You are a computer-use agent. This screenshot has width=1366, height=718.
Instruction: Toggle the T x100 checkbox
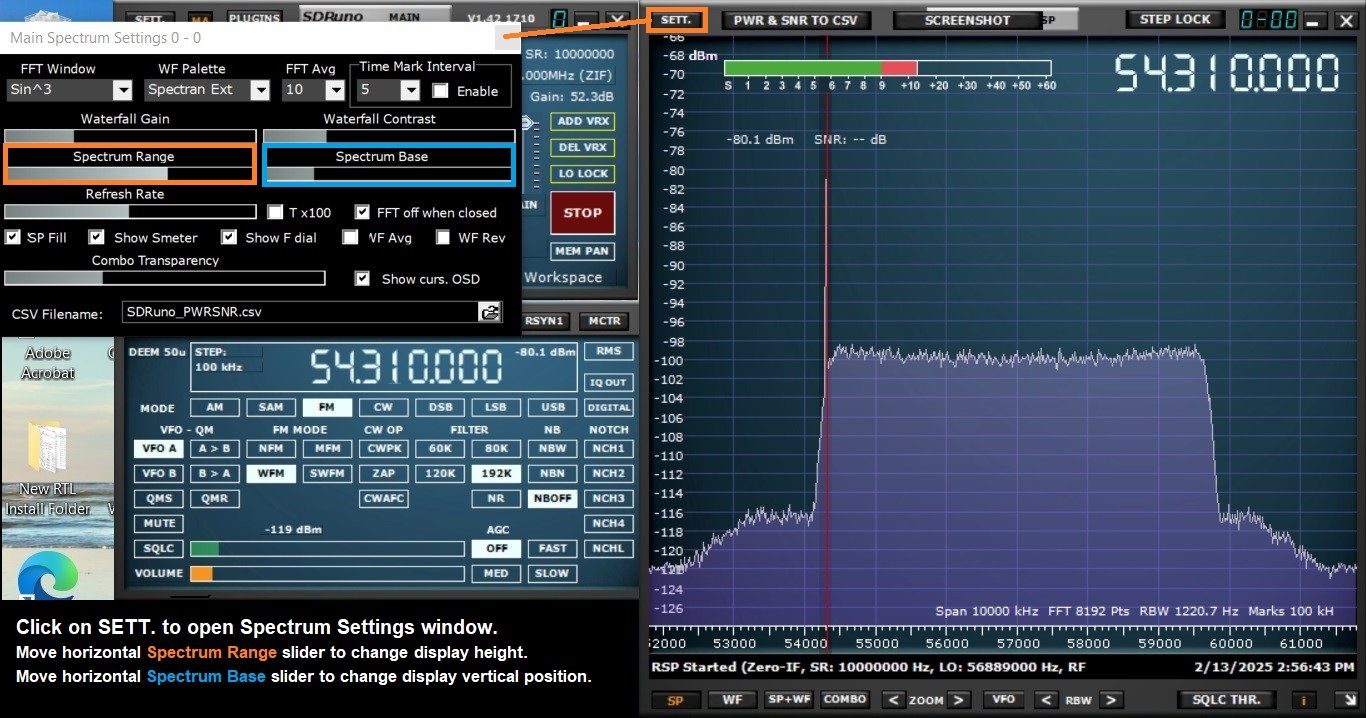point(276,212)
